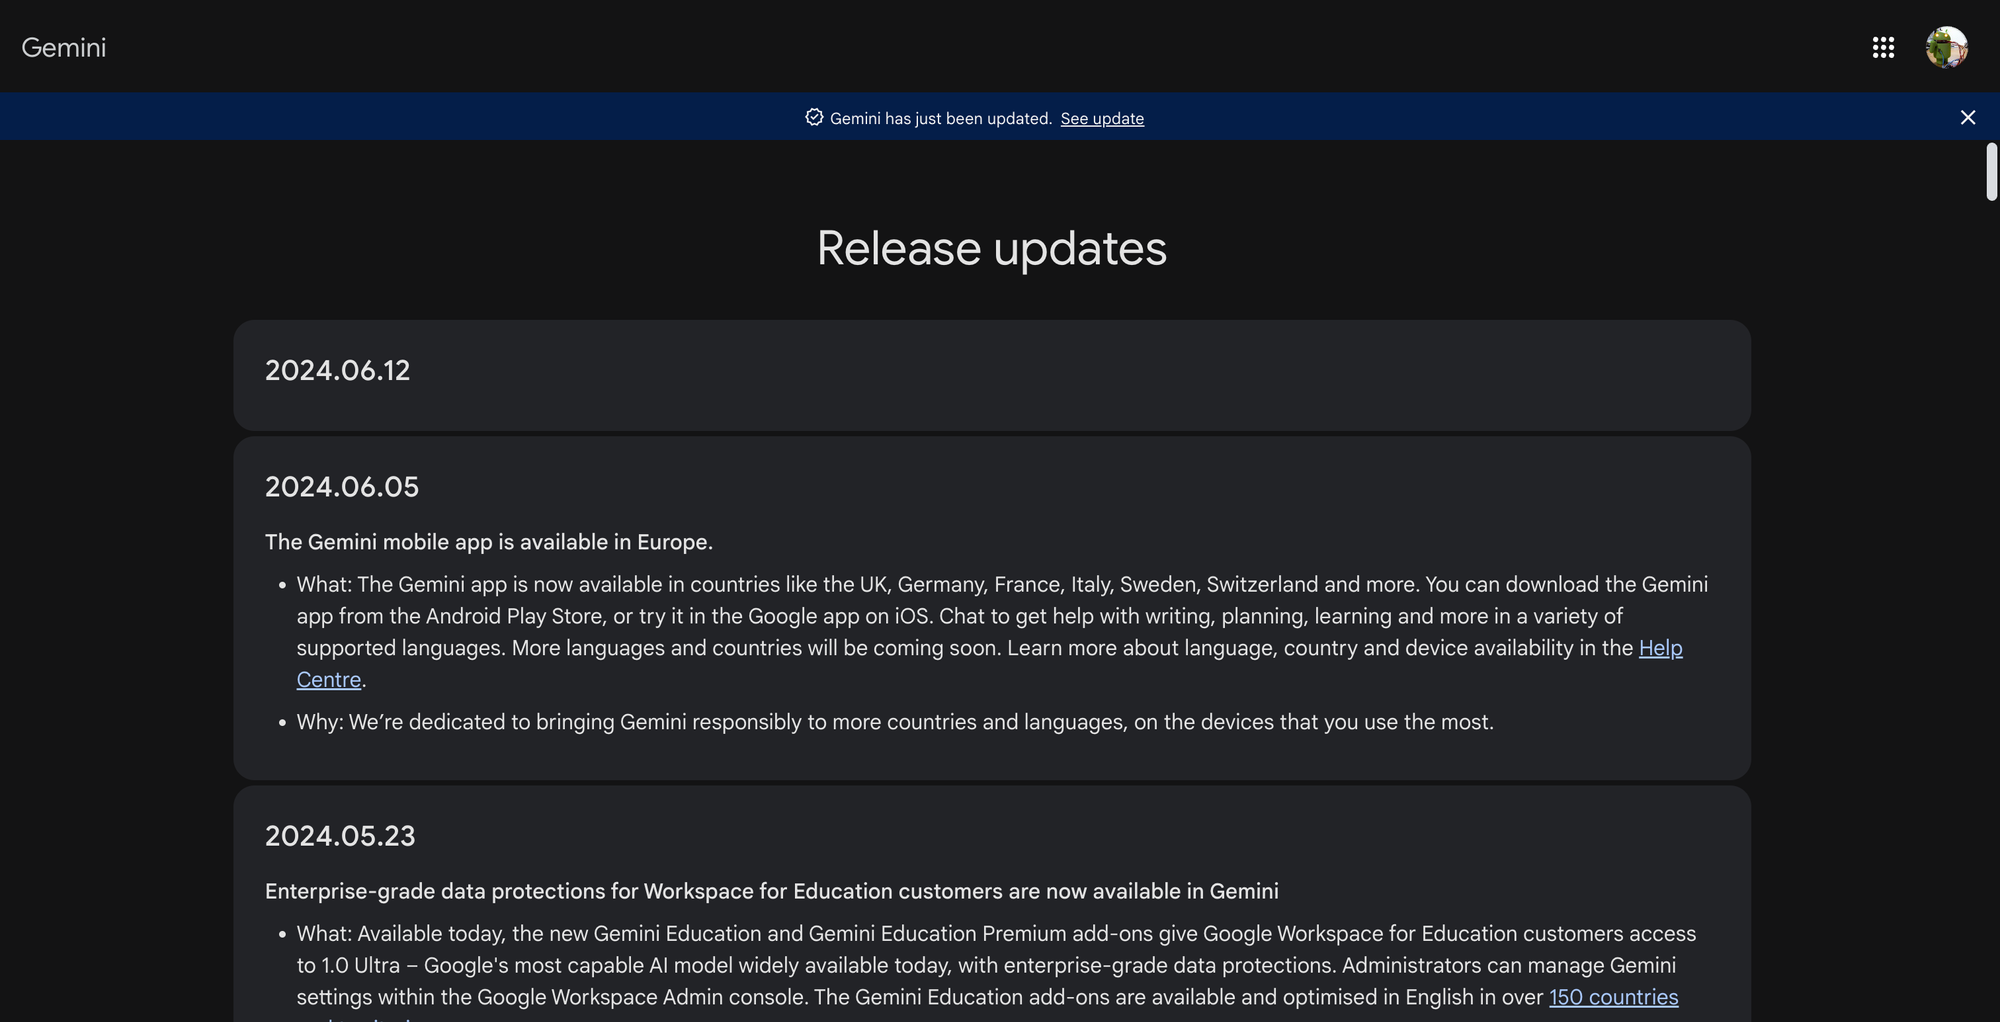Viewport: 2000px width, 1022px height.
Task: Click the profile picture showing the Android figure
Action: (1945, 47)
